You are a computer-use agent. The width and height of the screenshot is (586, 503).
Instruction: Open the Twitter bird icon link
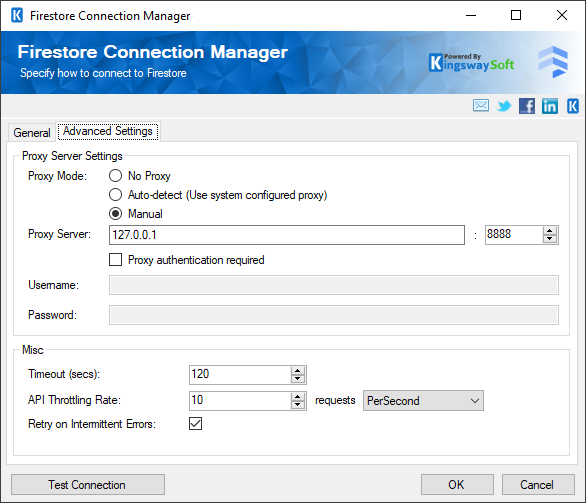(x=504, y=106)
